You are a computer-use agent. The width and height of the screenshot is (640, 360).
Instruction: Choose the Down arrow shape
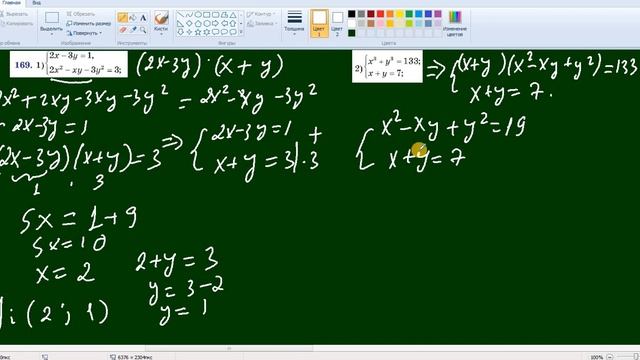(180, 32)
